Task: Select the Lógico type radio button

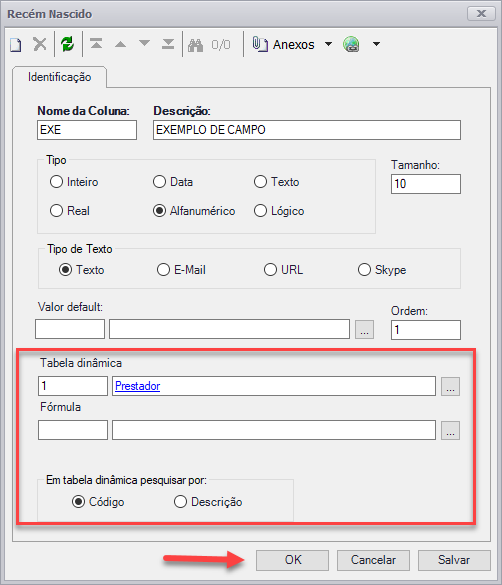Action: point(260,211)
